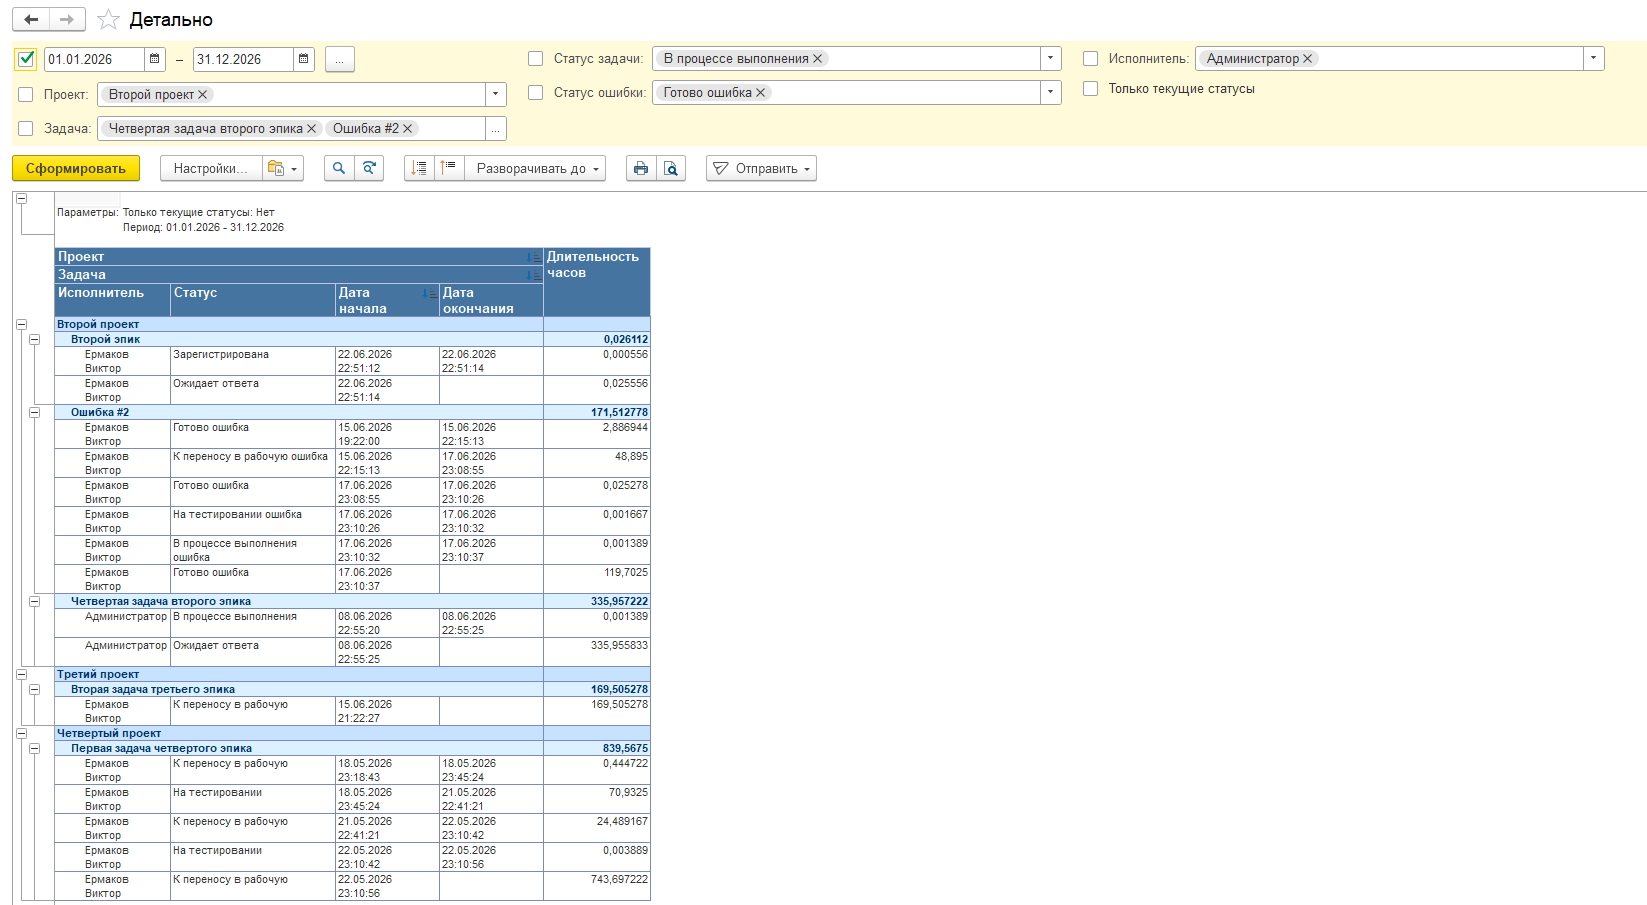Viewport: 1647px width, 905px height.
Task: Click the start date input field
Action: tap(94, 59)
